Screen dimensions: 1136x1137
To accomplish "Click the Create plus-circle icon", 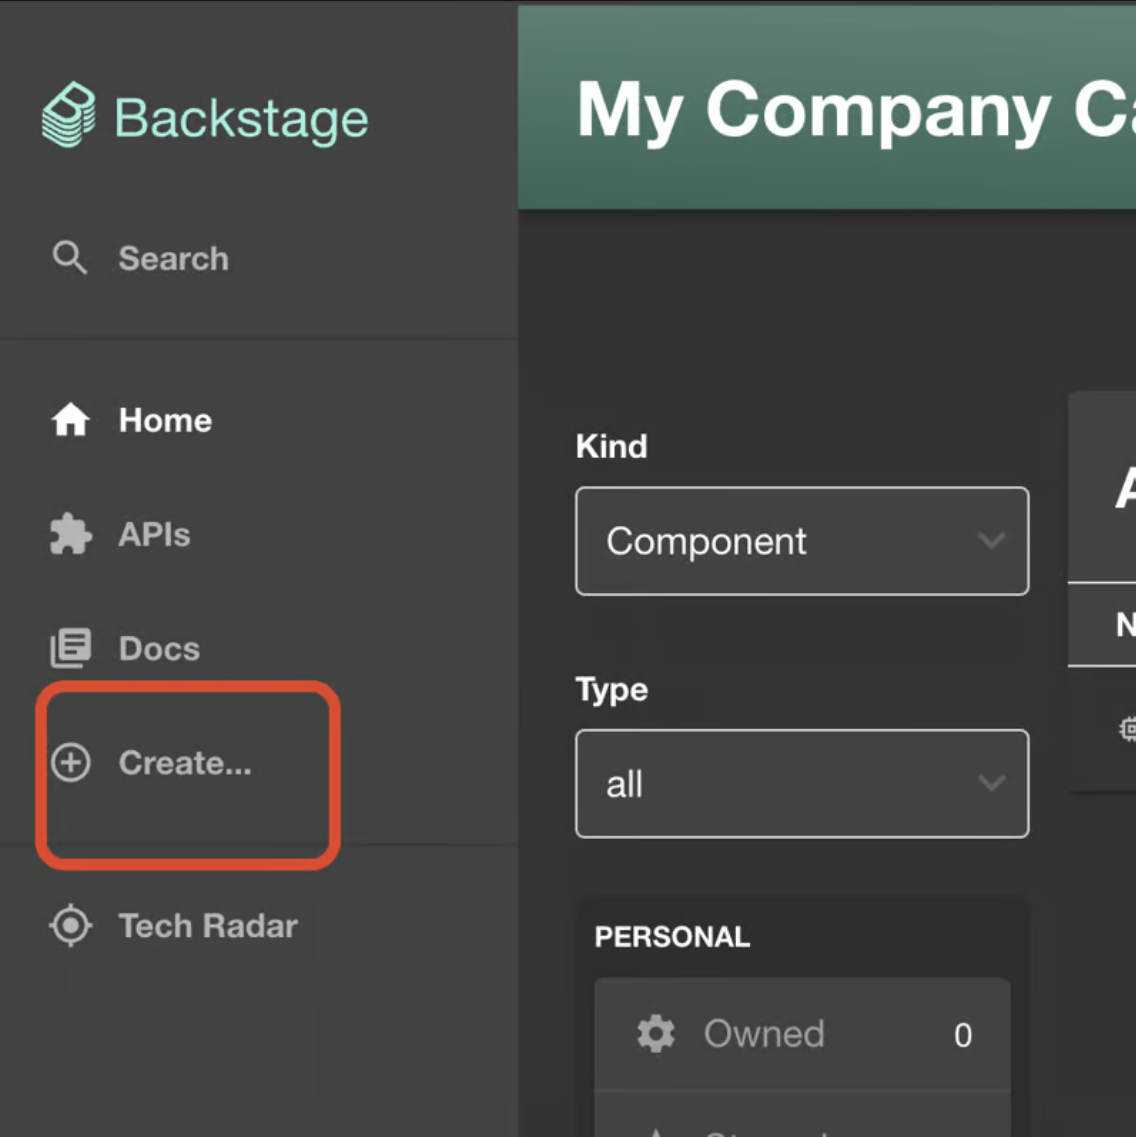I will pos(69,762).
